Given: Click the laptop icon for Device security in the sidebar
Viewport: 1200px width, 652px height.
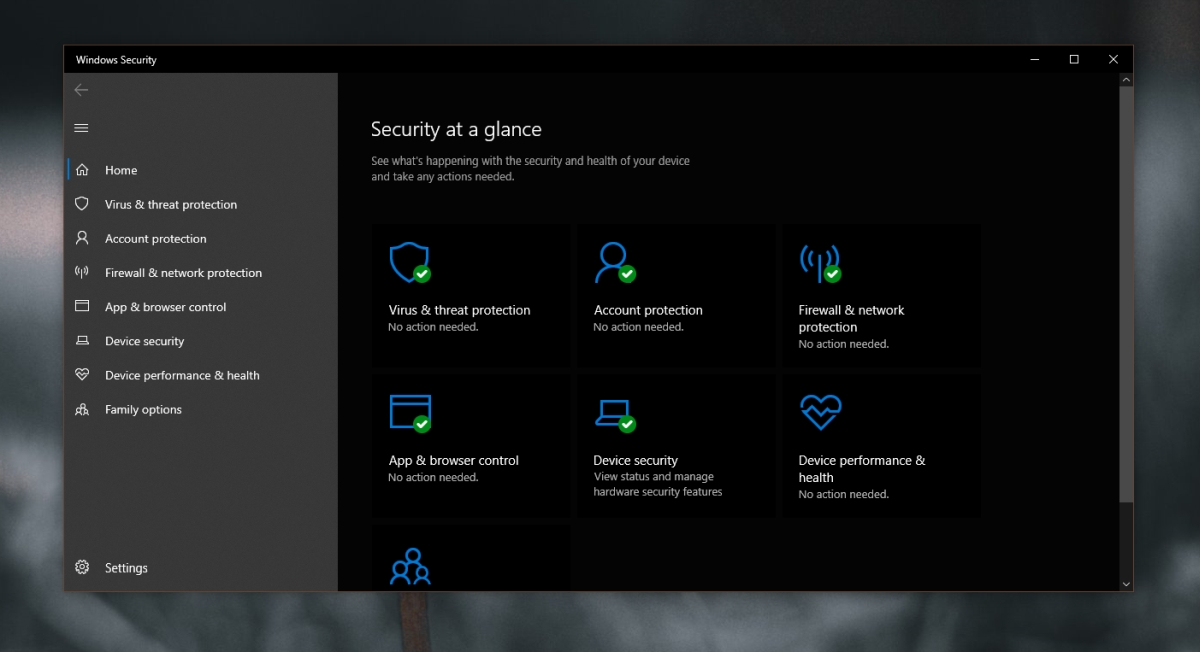Looking at the screenshot, I should (x=82, y=341).
